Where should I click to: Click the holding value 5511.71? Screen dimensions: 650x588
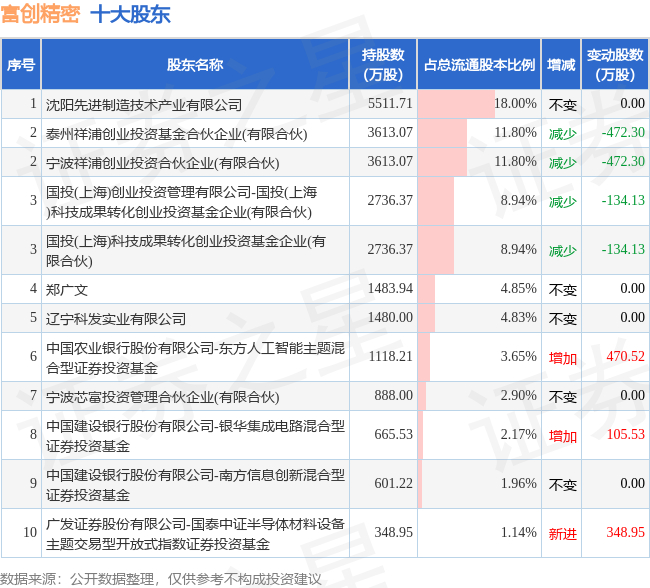[390, 103]
